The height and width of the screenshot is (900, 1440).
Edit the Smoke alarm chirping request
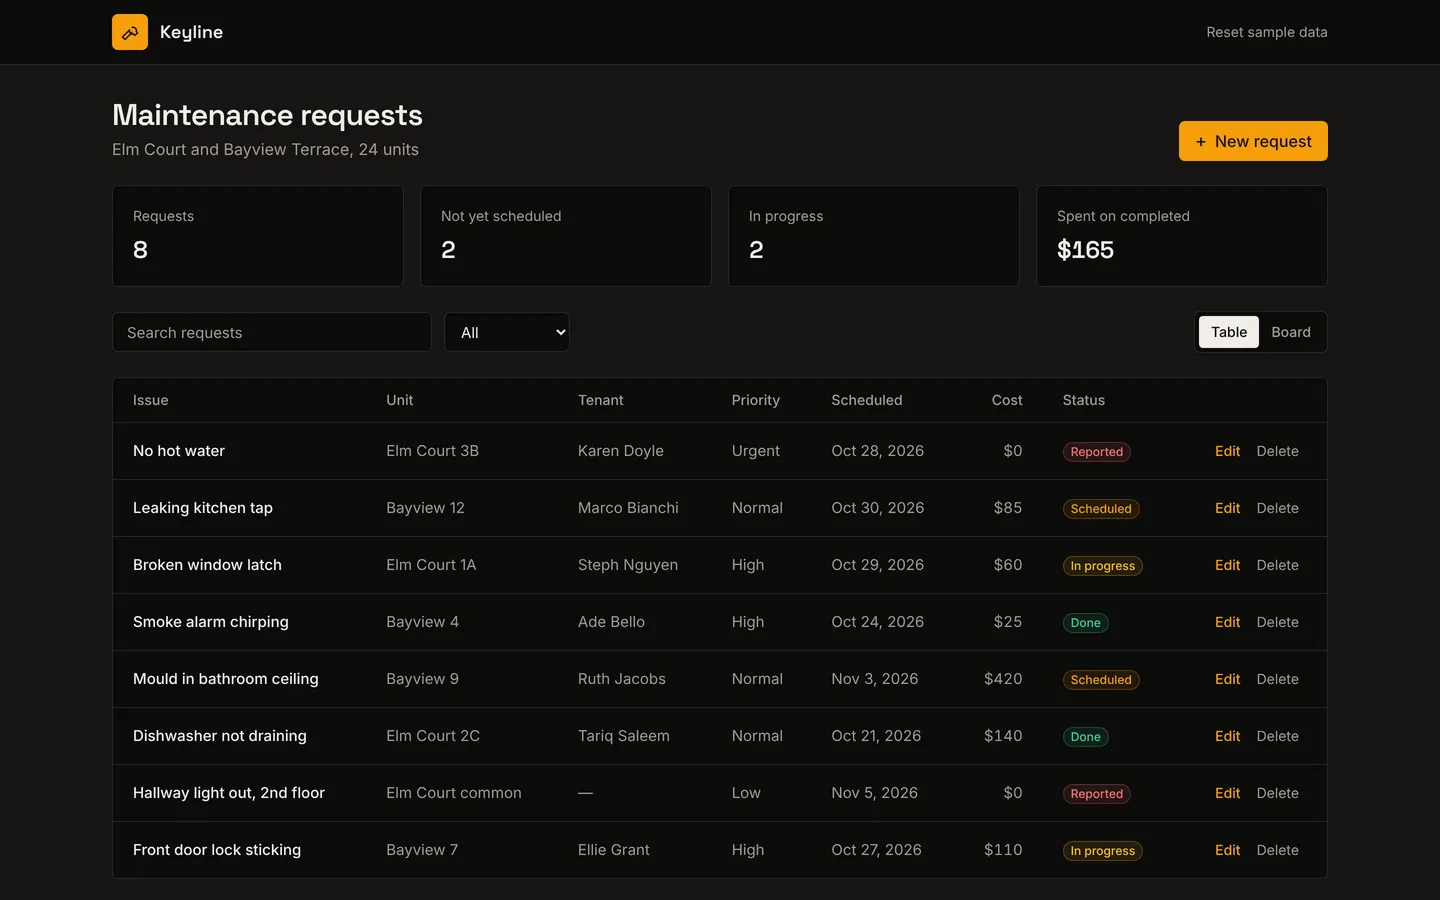click(x=1227, y=622)
